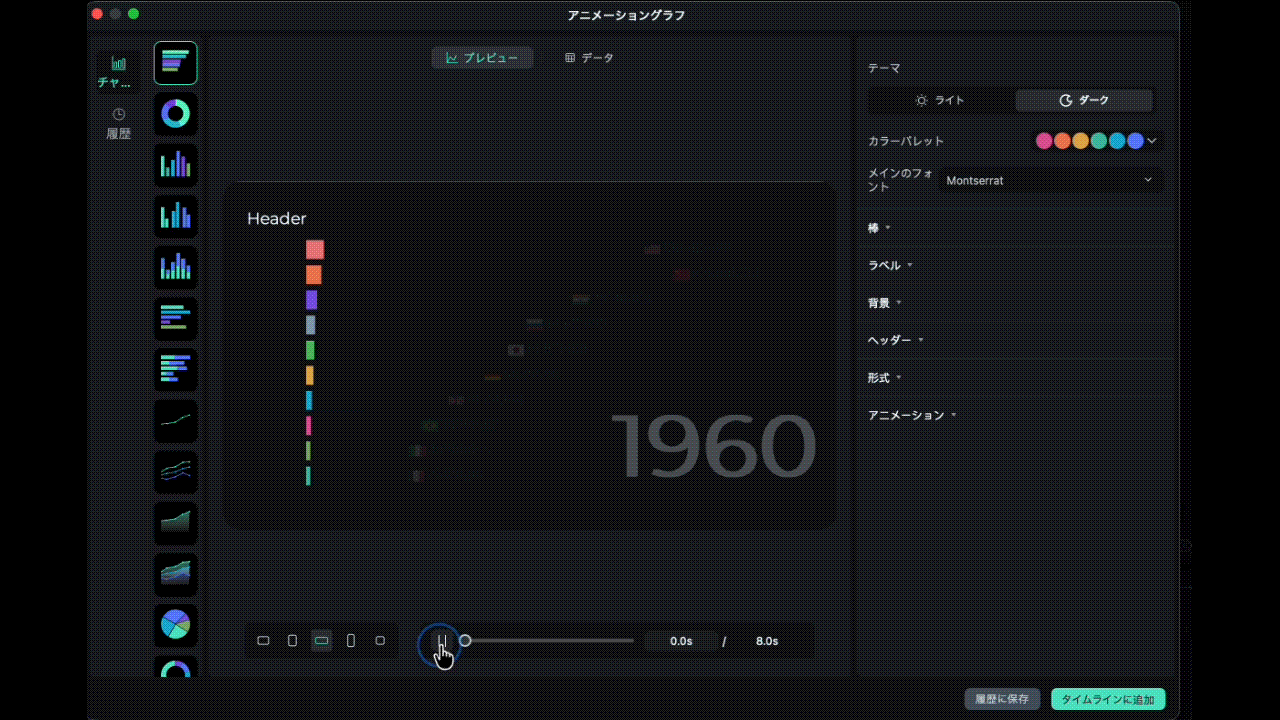This screenshot has width=1280, height=720.
Task: Click the 履歴に保存 button
Action: [1001, 699]
